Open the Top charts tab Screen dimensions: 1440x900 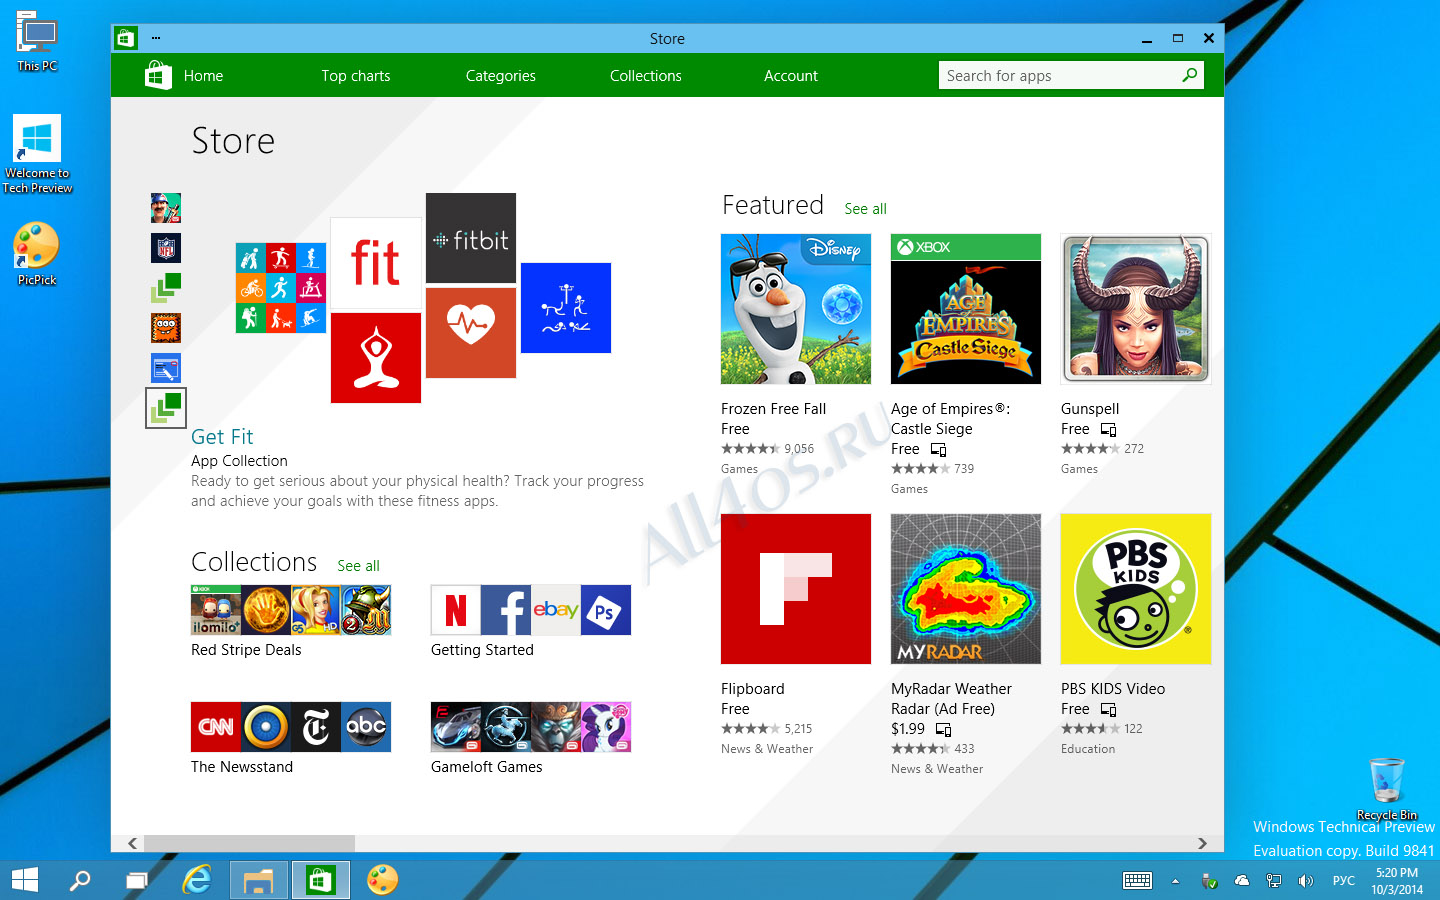[356, 76]
